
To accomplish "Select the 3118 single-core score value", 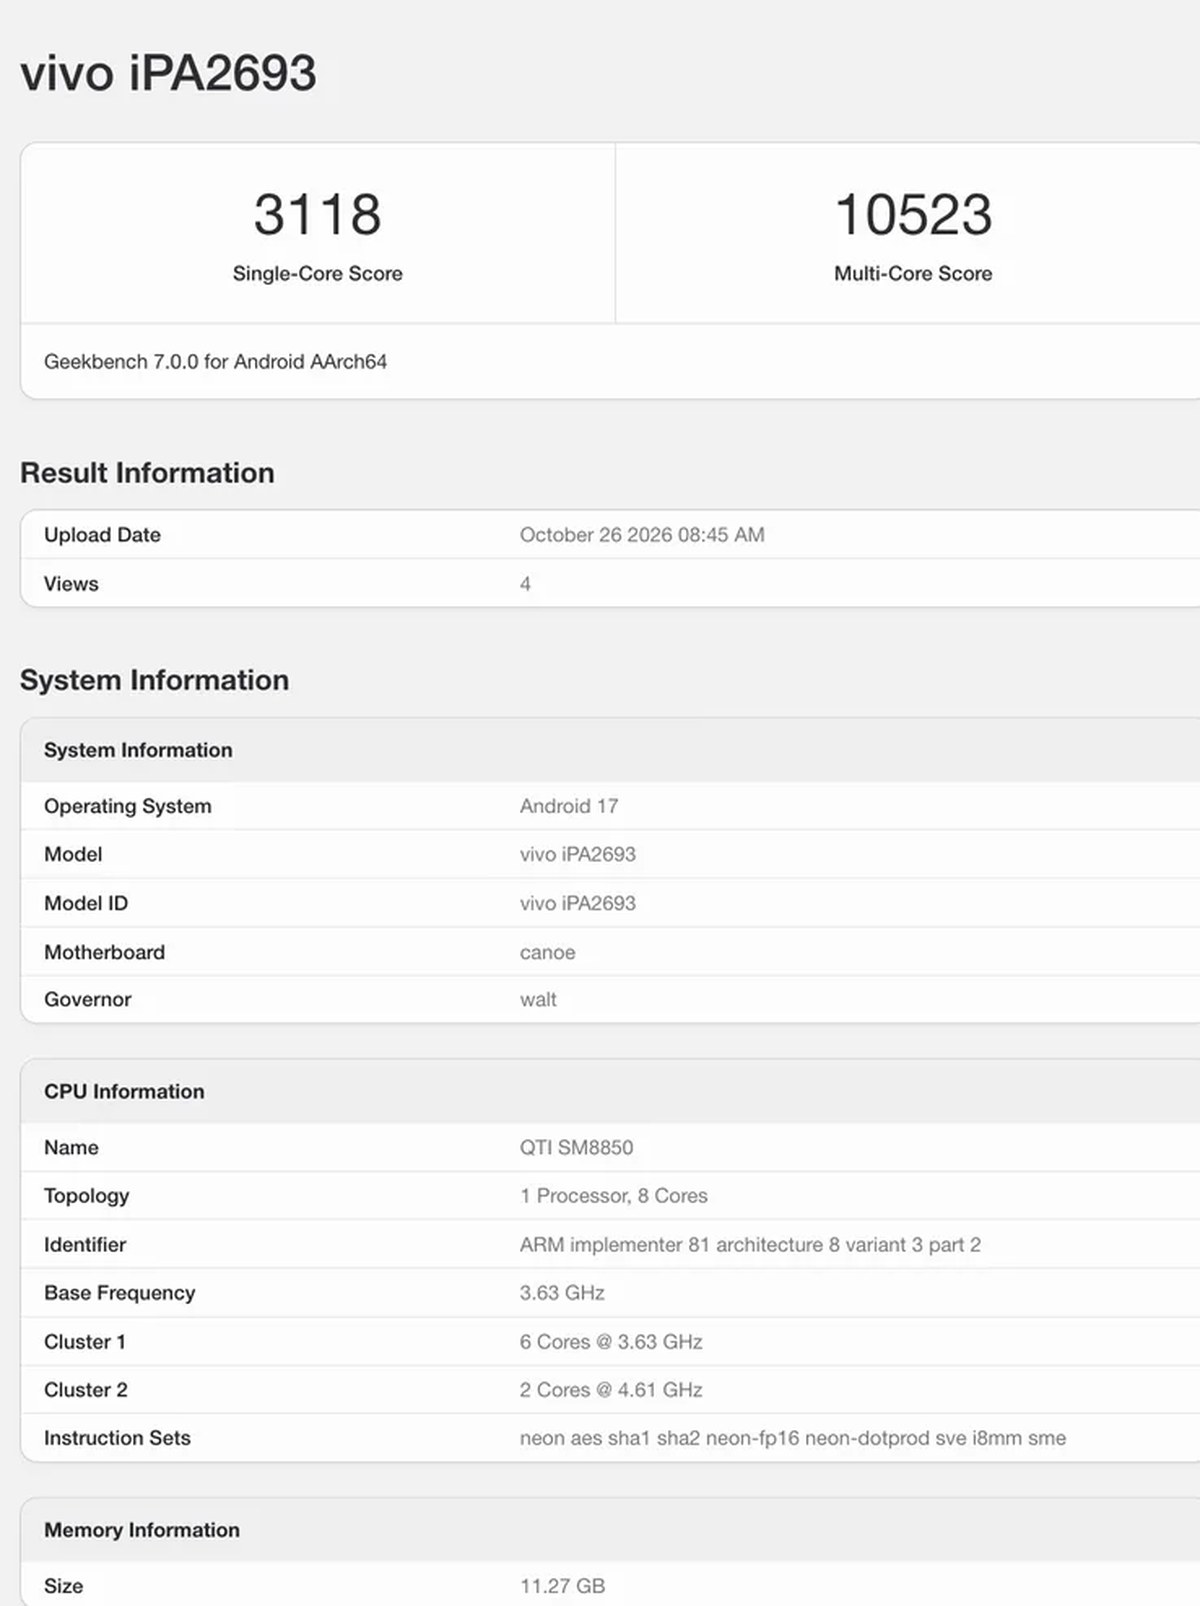I will [x=317, y=215].
